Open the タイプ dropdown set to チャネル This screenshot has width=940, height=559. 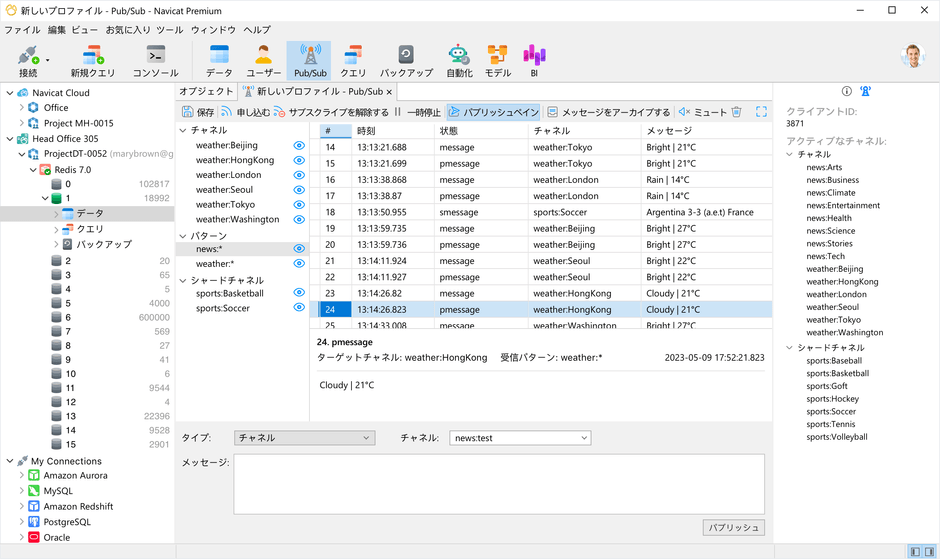coord(304,438)
